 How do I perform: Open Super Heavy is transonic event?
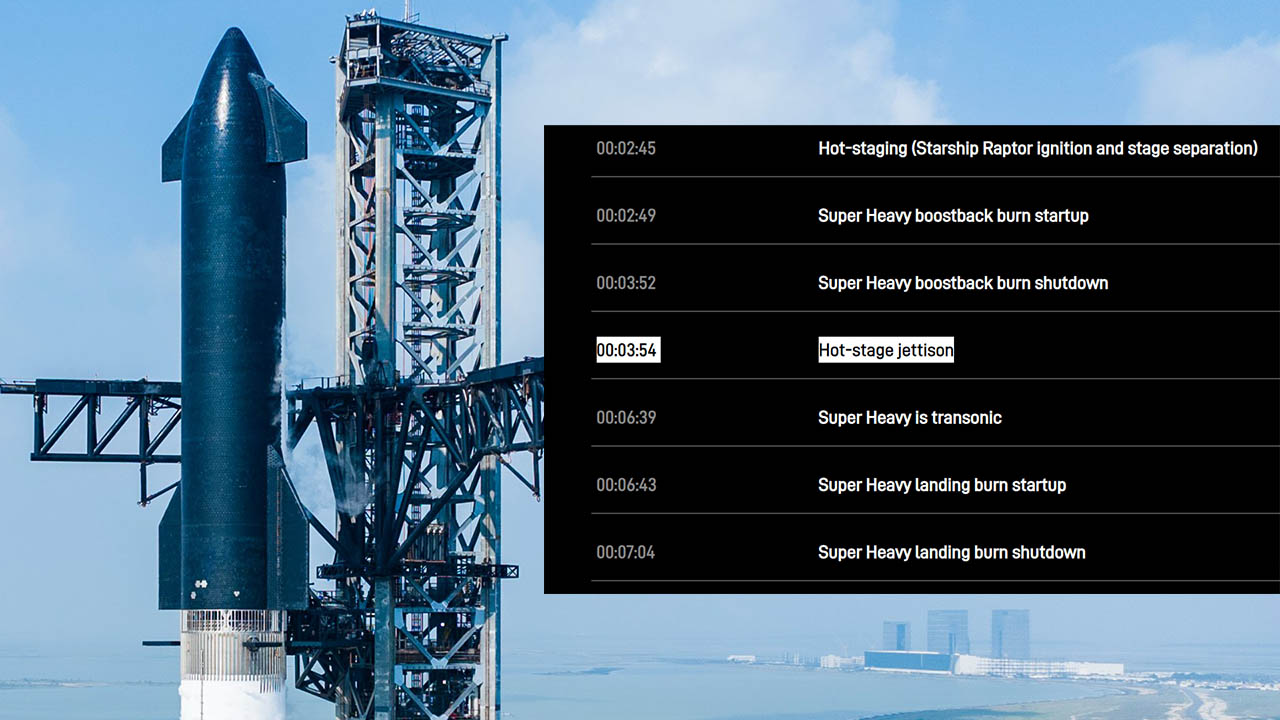(x=910, y=417)
